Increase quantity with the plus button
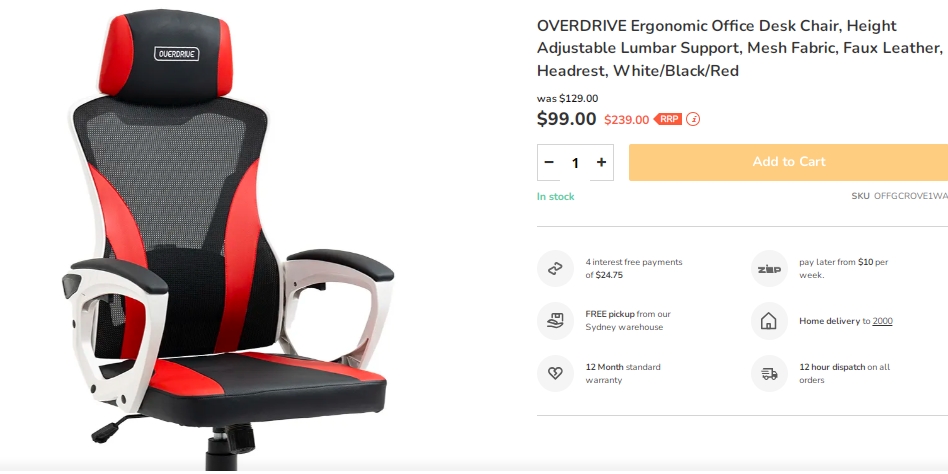 click(x=601, y=162)
